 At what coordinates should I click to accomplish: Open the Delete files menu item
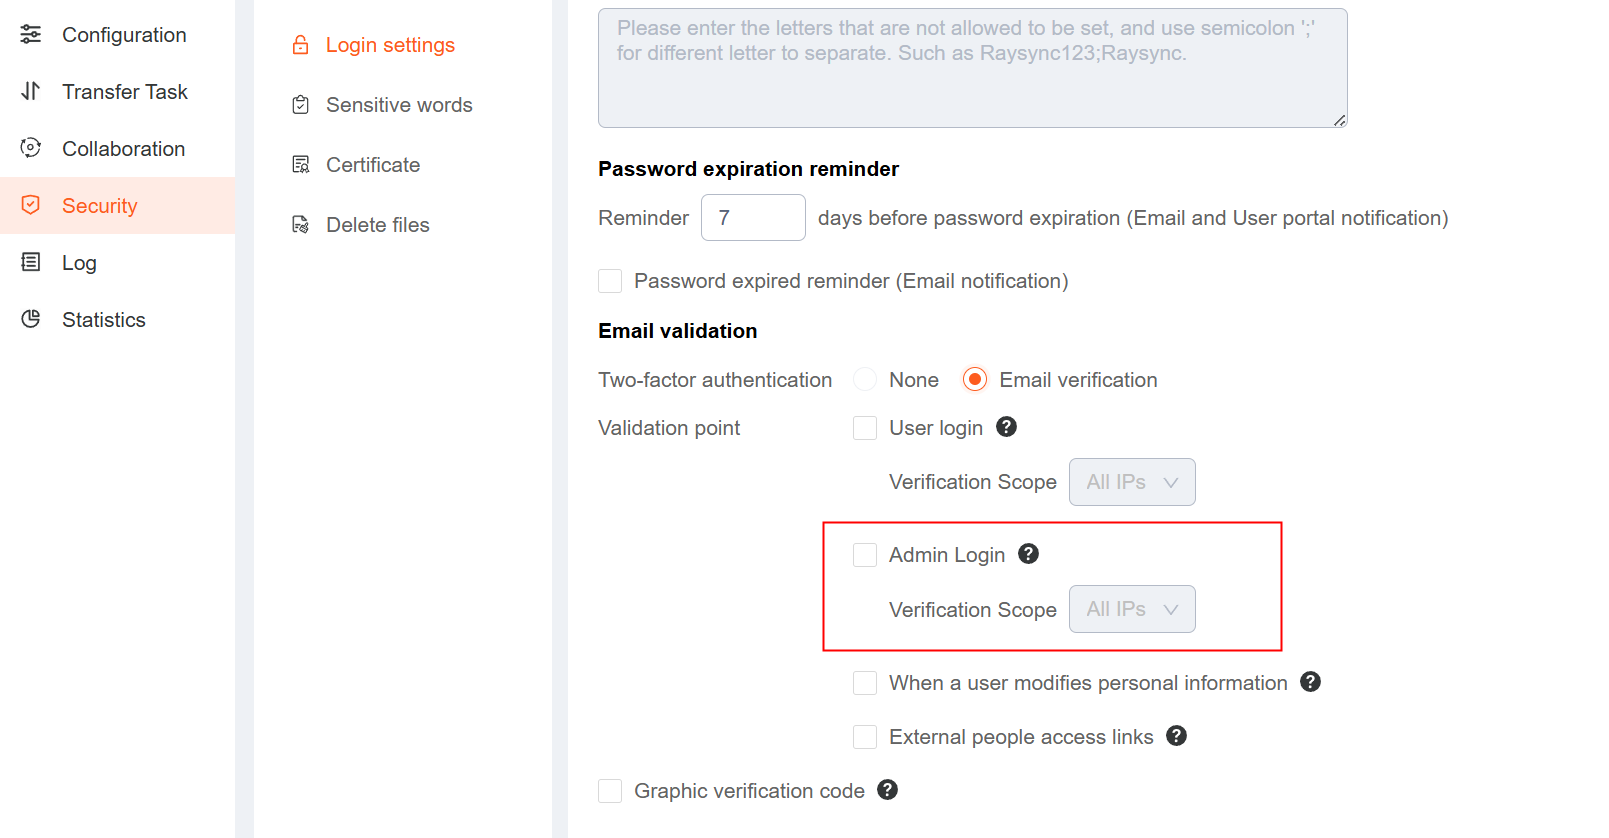tap(378, 225)
